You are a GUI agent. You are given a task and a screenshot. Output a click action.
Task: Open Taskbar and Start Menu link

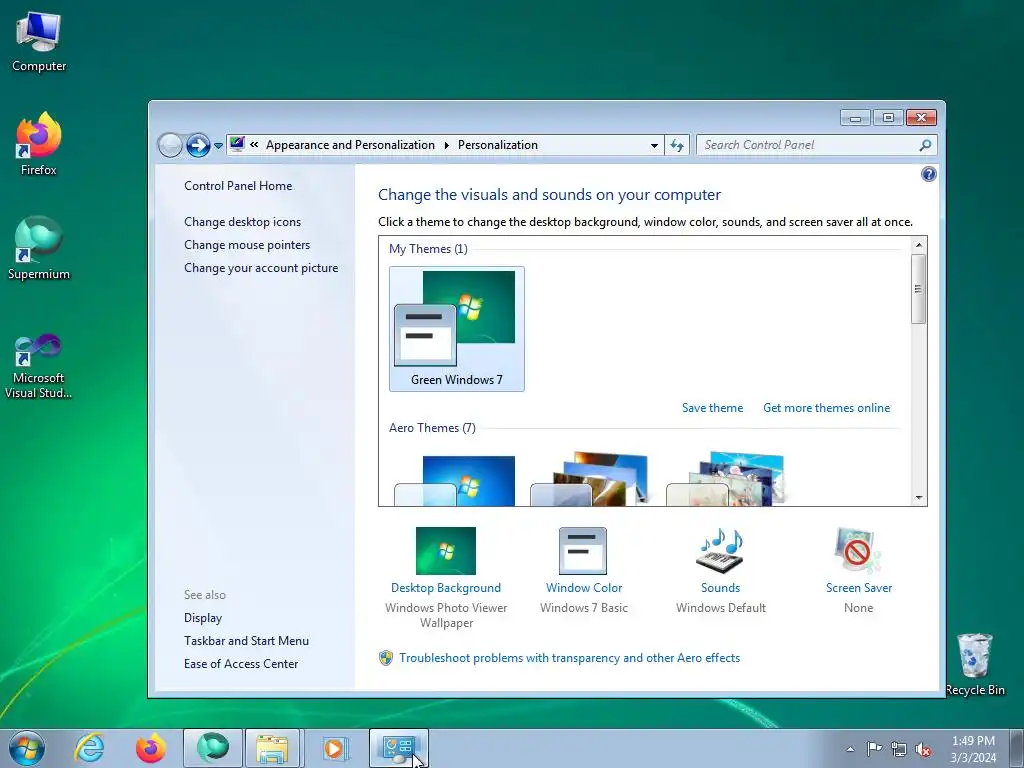[246, 641]
